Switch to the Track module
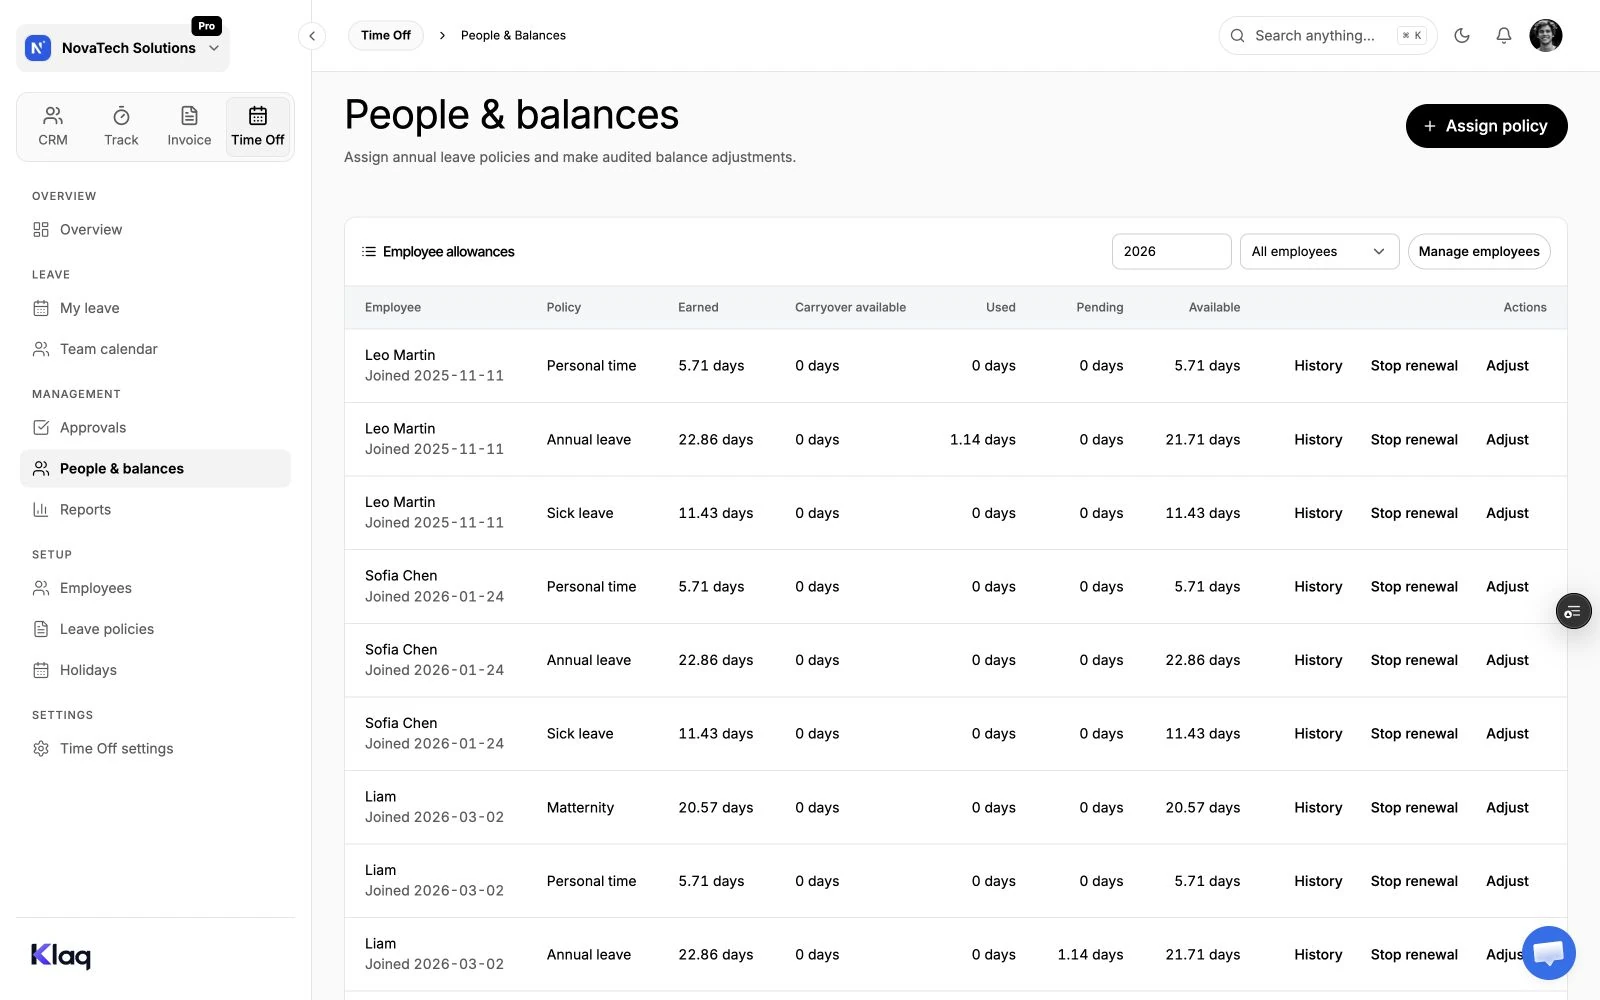1600x1000 pixels. click(121, 126)
